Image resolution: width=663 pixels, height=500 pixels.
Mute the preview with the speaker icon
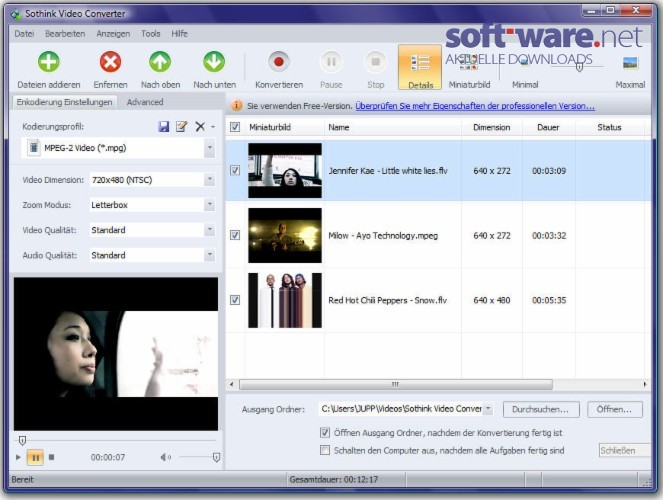click(x=165, y=457)
